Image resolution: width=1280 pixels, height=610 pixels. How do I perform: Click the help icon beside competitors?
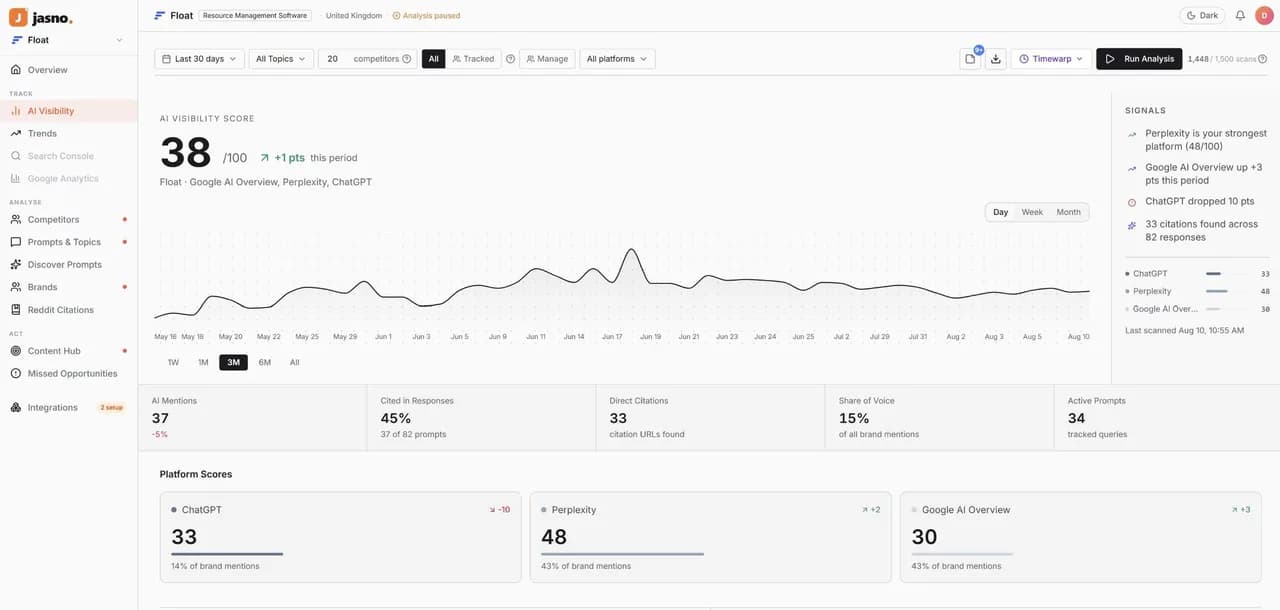407,59
